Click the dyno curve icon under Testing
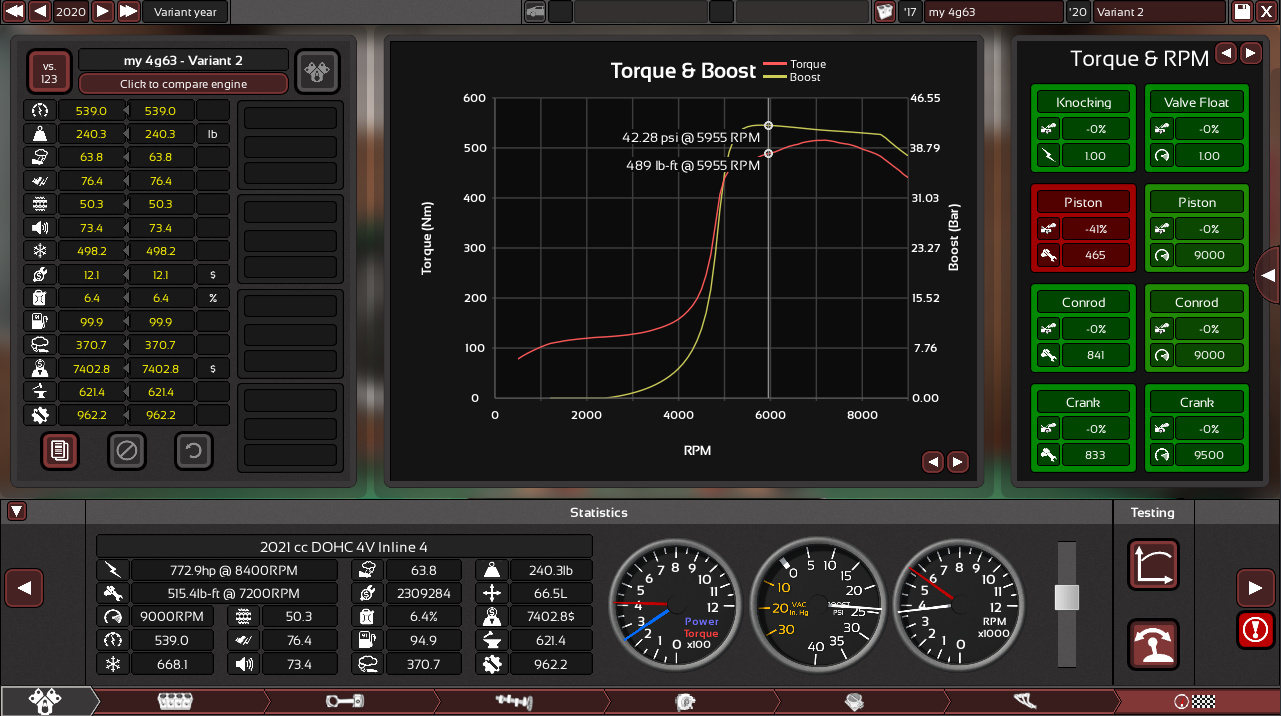The image size is (1281, 716). (1153, 565)
